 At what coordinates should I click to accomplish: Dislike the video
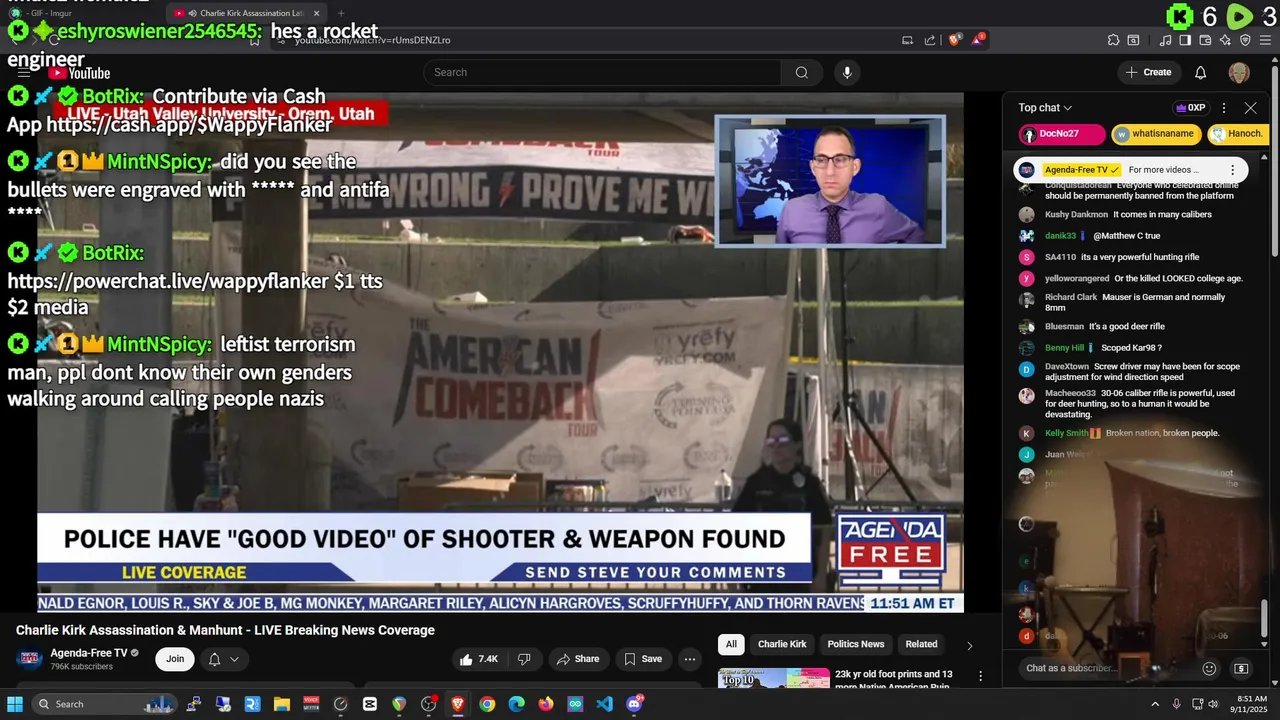(523, 659)
